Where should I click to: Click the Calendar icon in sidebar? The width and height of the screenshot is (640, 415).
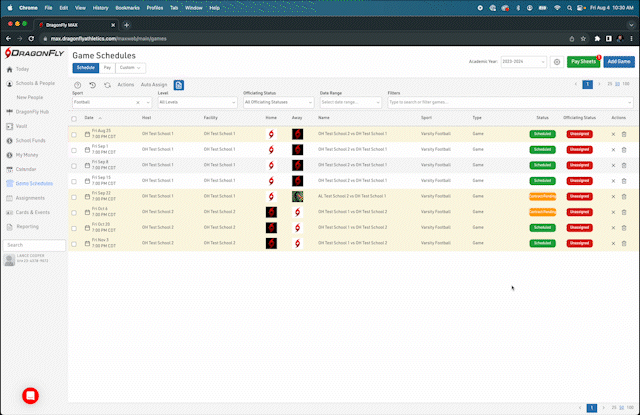tap(10, 169)
